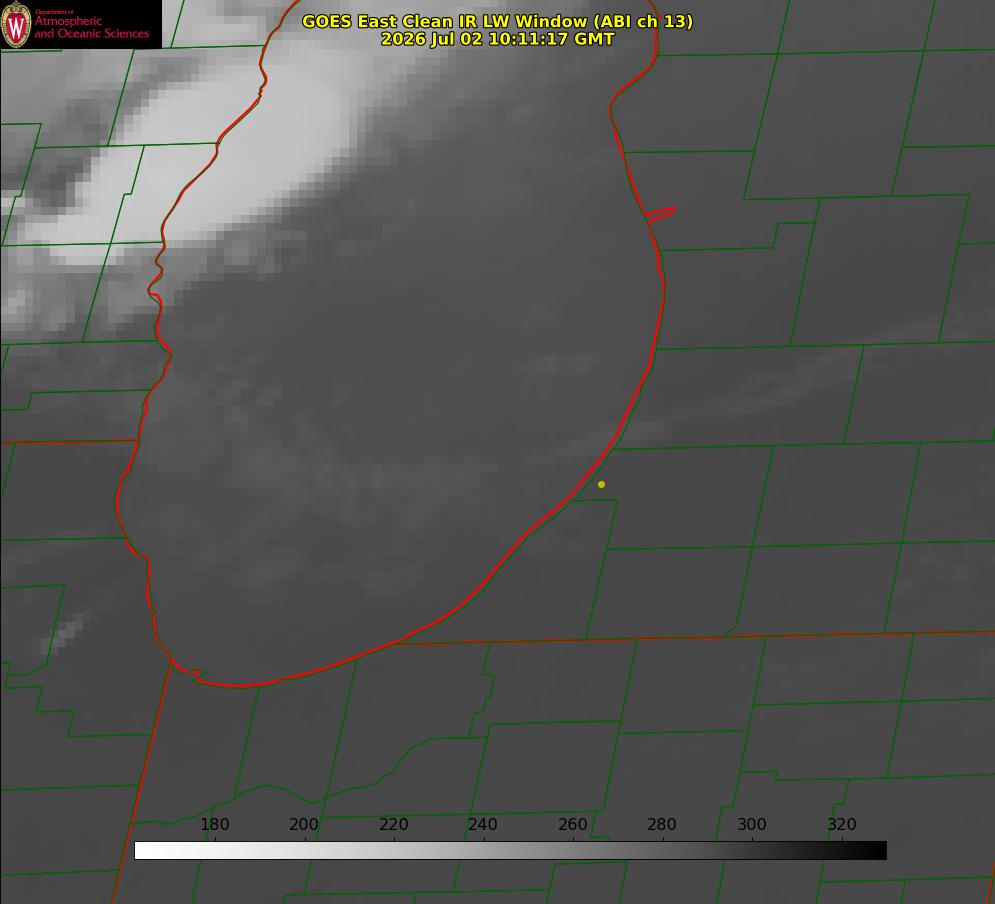Screen dimensions: 995x904
Task: Click the UW crest logo
Action: pyautogui.click(x=16, y=24)
